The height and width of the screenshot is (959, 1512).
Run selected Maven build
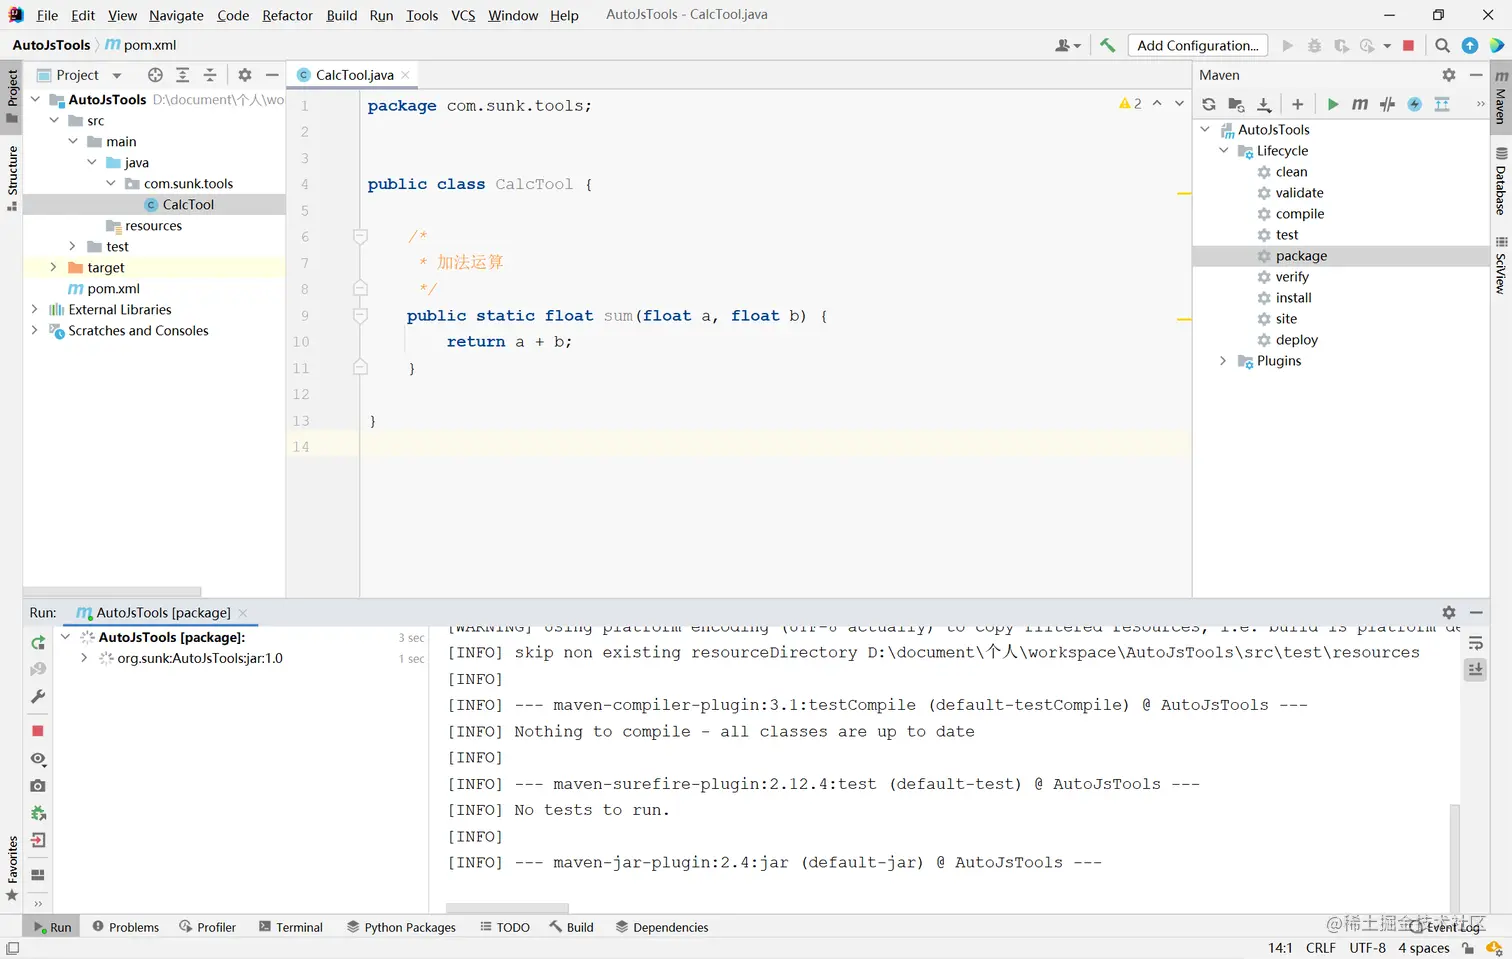[1332, 104]
